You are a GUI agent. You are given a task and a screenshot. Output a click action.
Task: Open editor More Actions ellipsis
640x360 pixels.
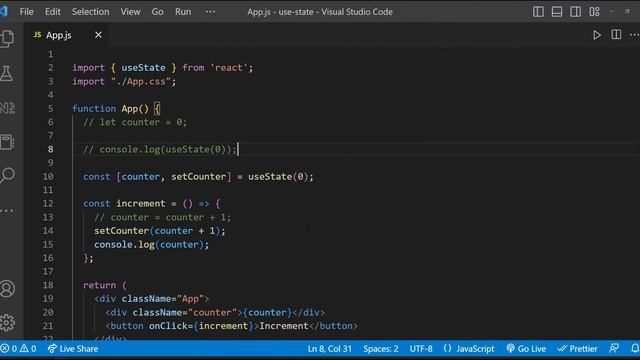pyautogui.click(x=634, y=35)
